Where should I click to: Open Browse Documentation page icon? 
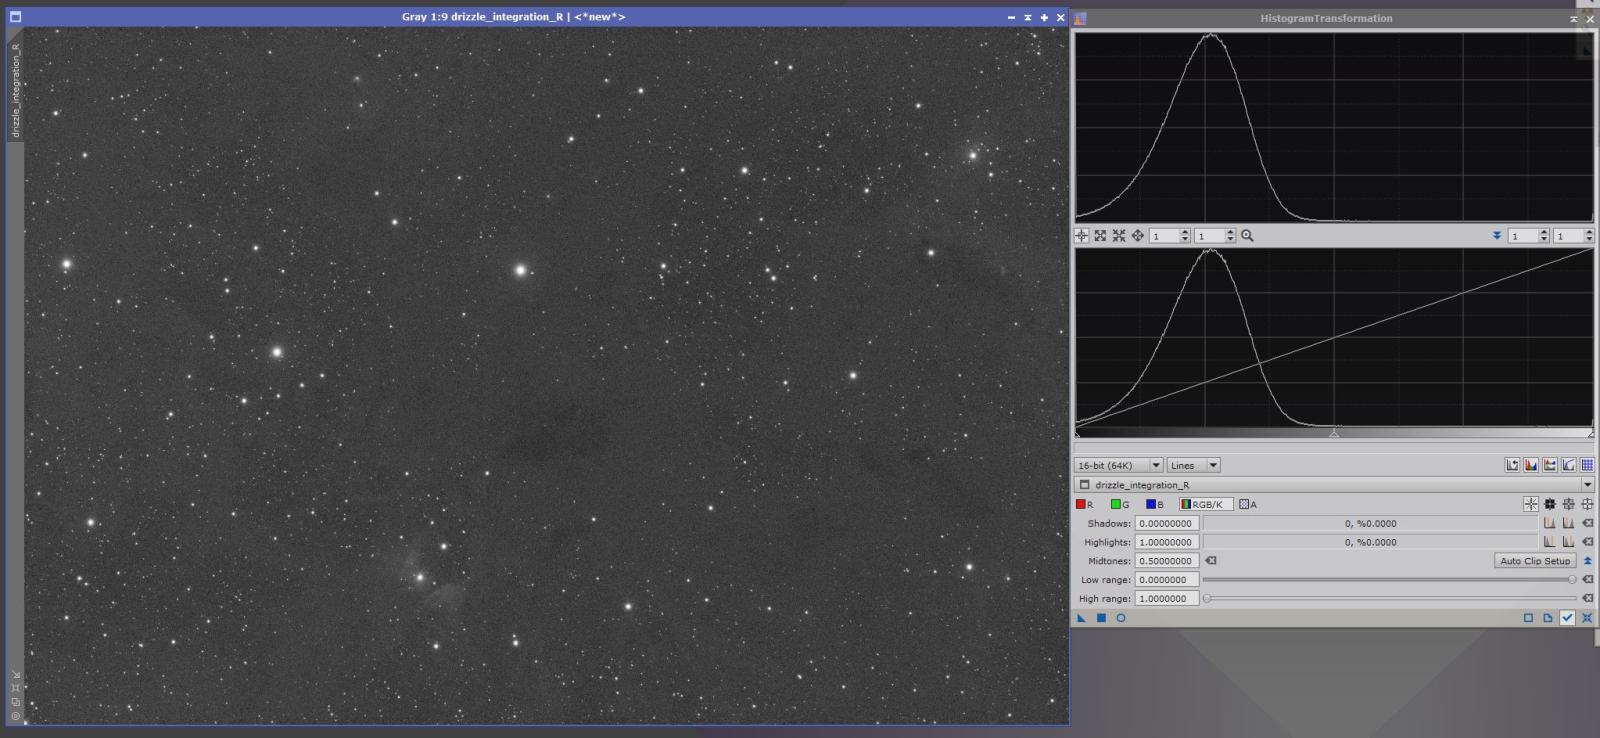point(1548,618)
